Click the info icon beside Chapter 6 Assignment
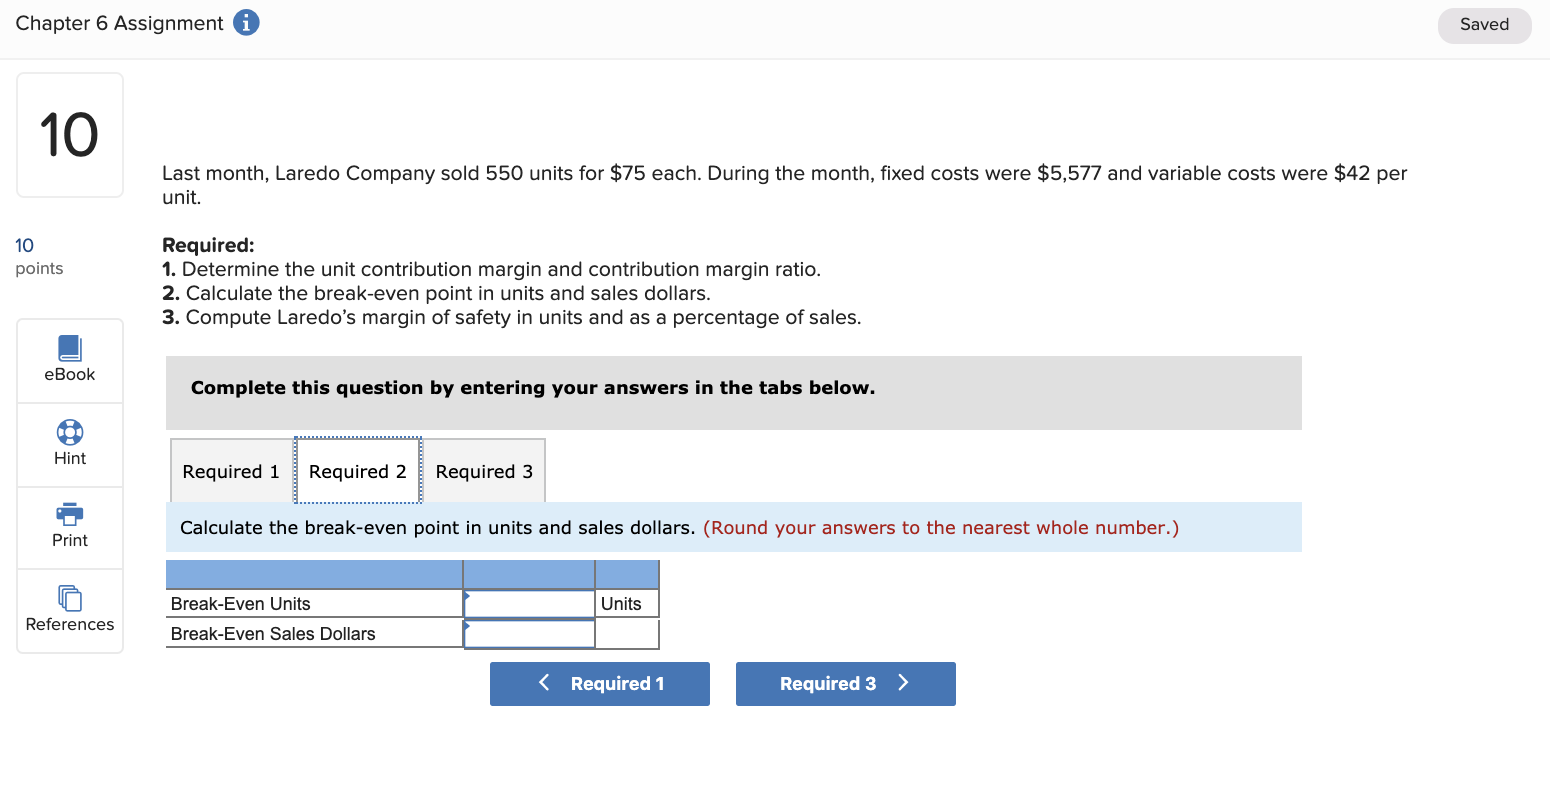 (x=246, y=22)
